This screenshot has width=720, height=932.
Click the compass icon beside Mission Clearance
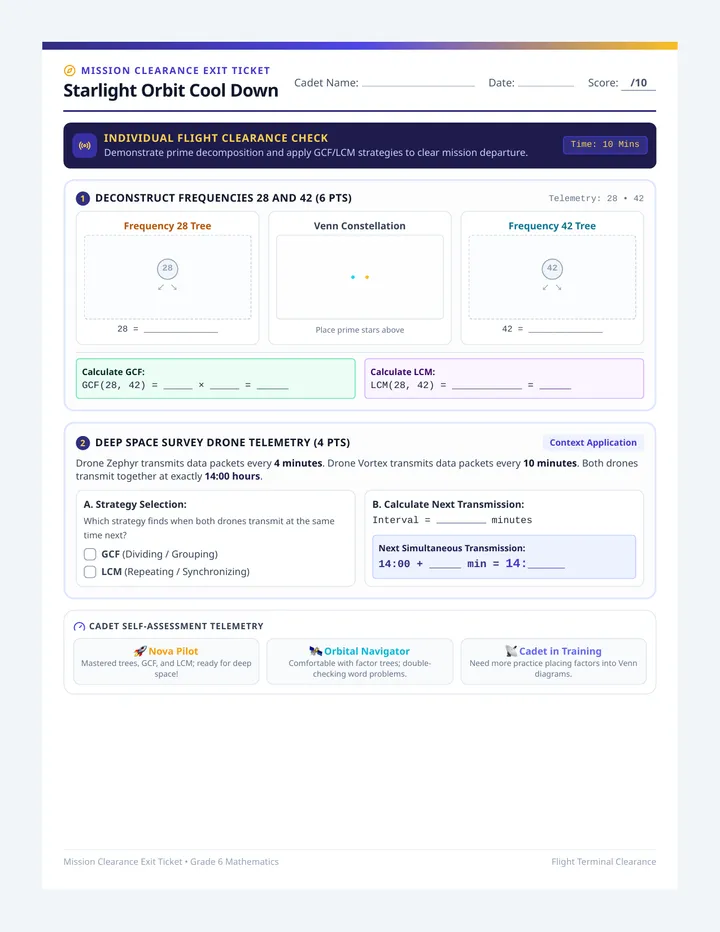(70, 71)
